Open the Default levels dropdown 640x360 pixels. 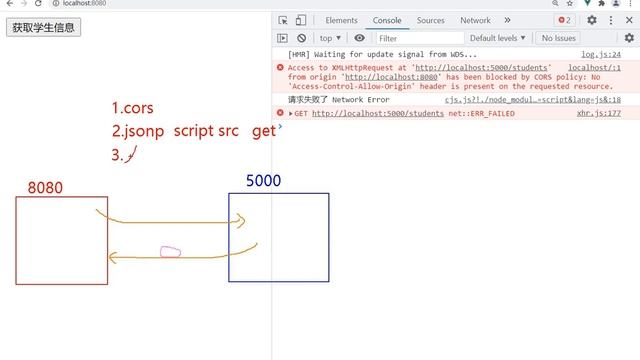point(497,38)
